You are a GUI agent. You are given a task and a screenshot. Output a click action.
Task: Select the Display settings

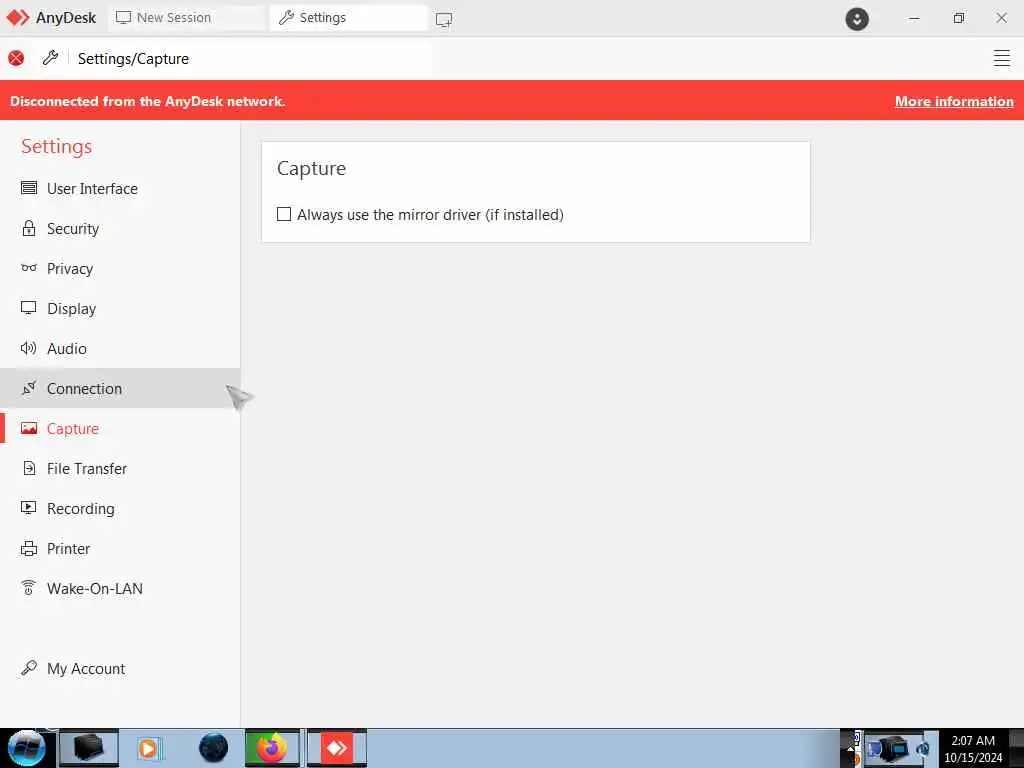(x=120, y=308)
